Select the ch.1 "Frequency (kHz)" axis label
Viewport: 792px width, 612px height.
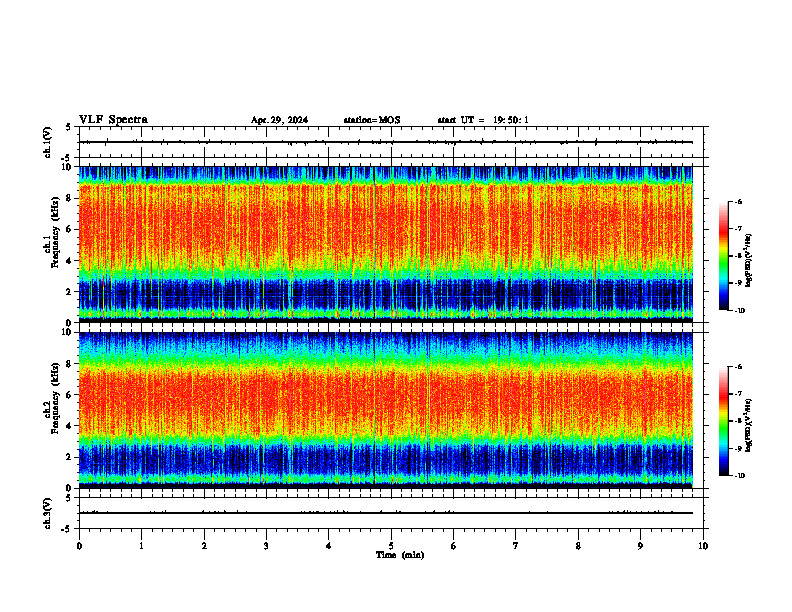55,232
